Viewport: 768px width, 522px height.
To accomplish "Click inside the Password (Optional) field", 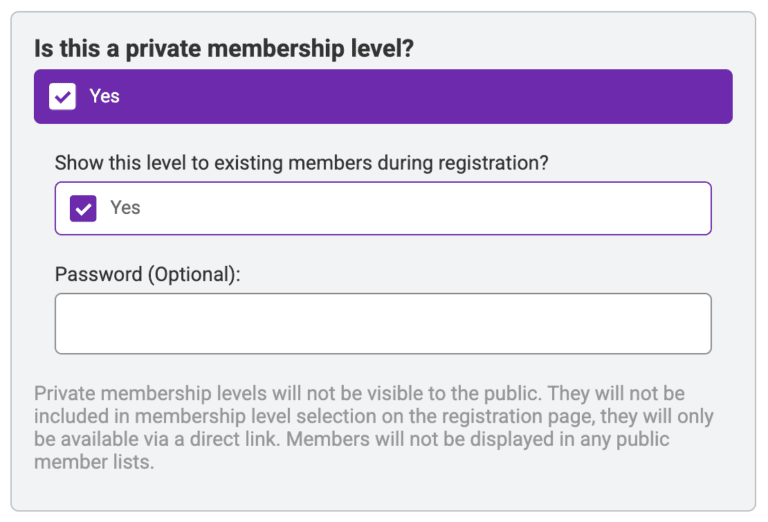I will point(383,324).
